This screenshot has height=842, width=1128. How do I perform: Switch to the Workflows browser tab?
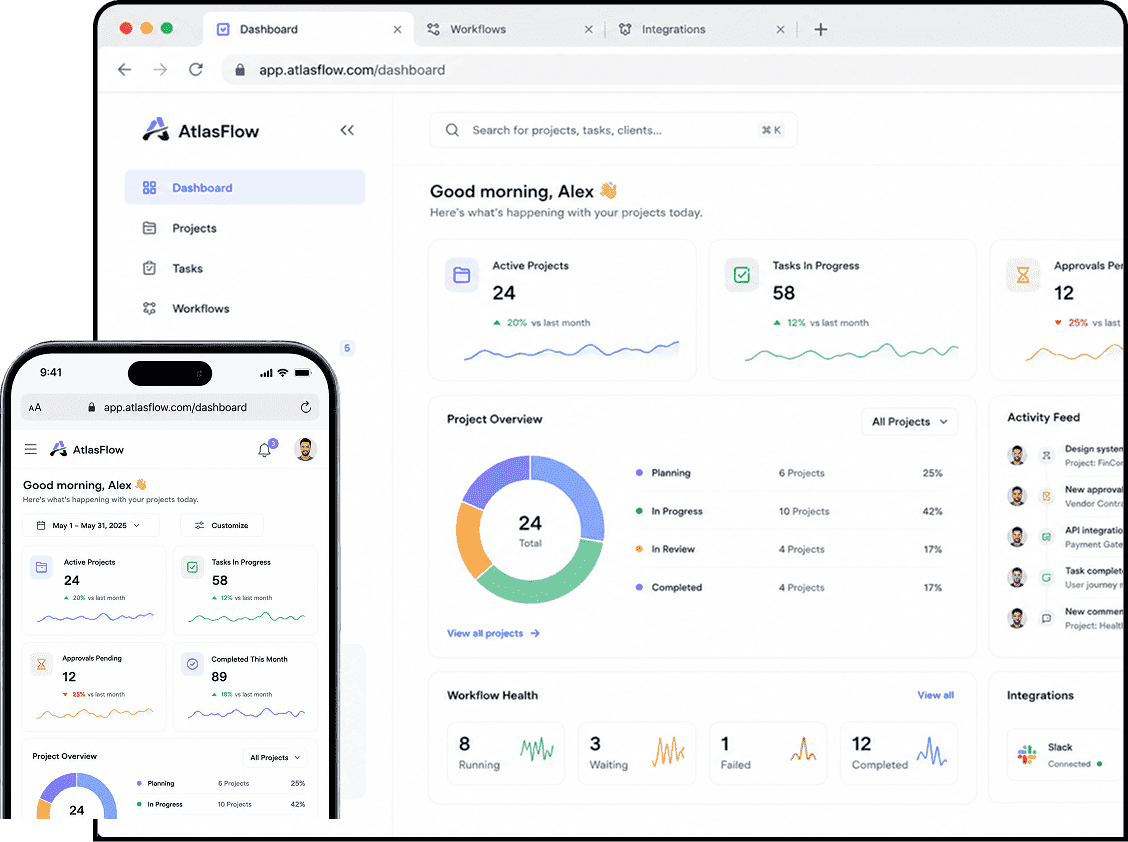pos(478,30)
